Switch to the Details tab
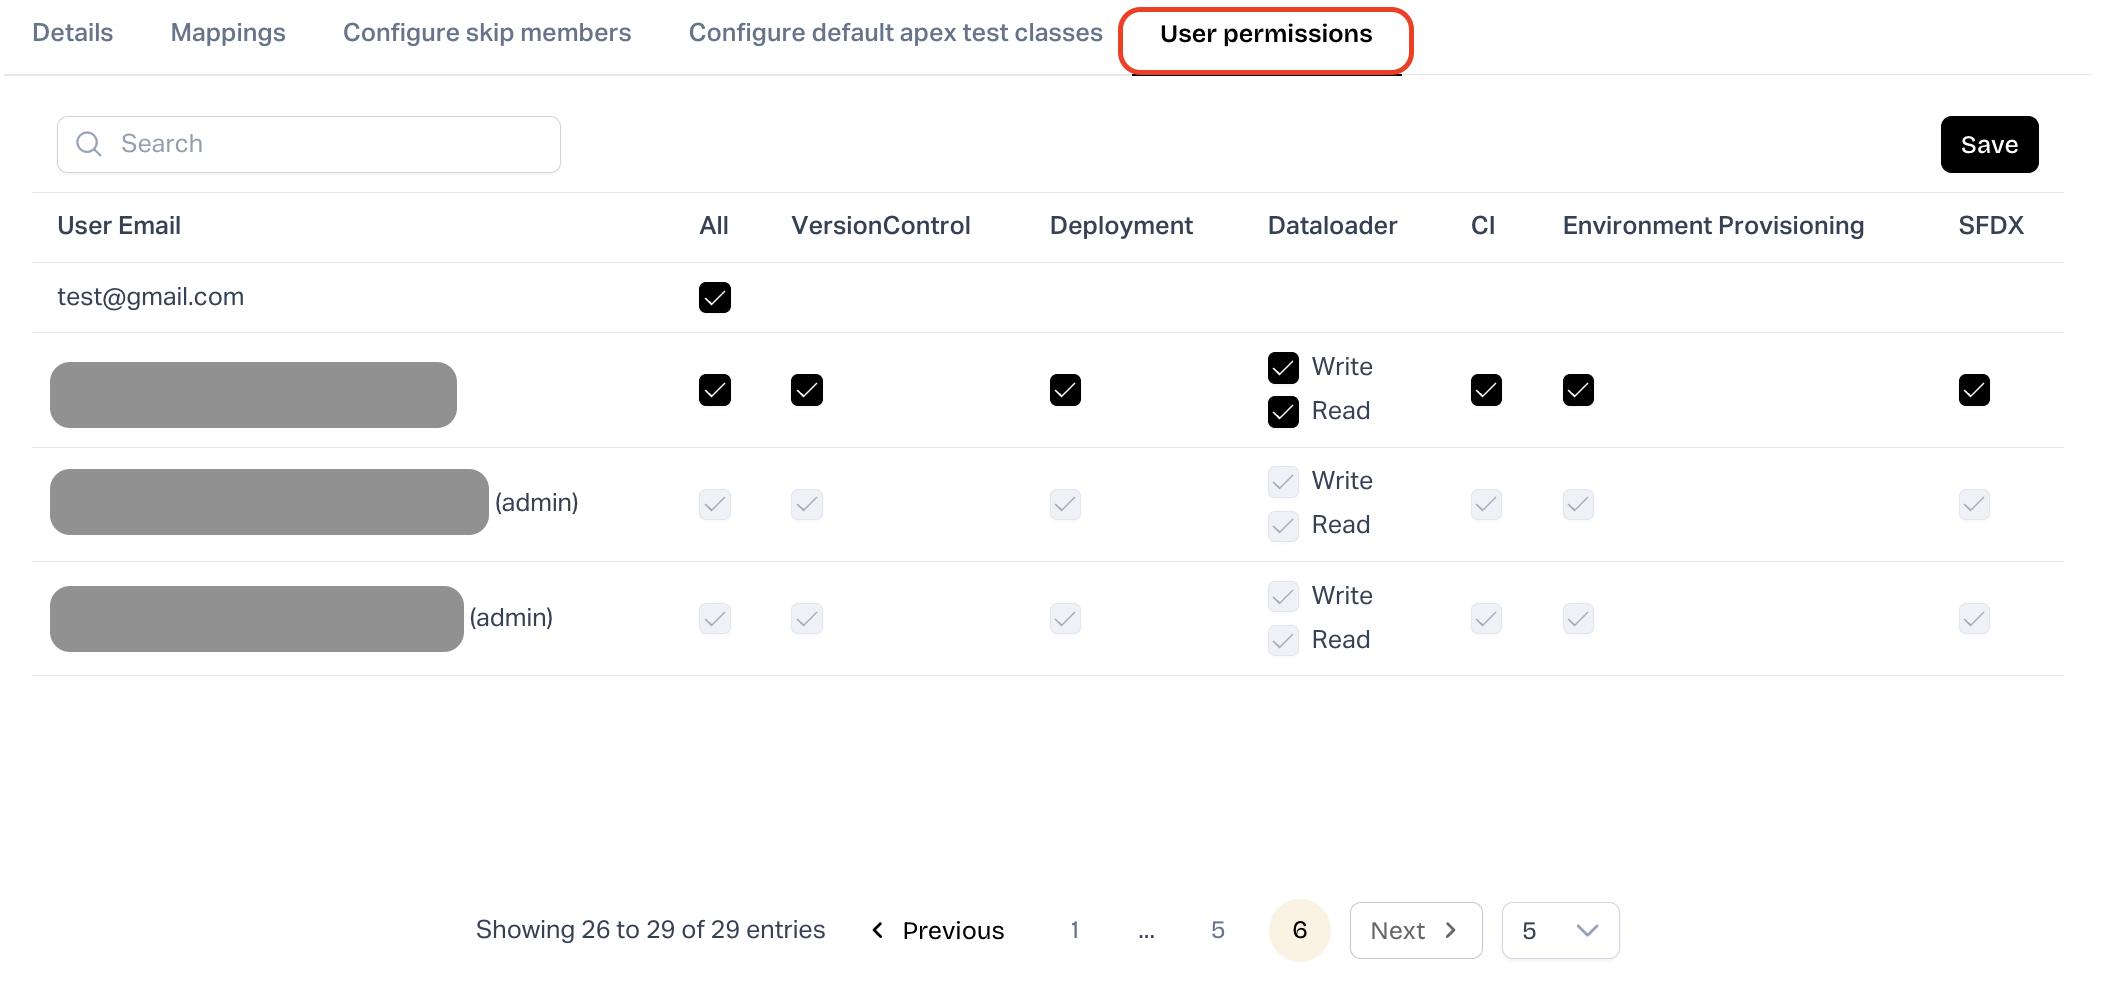Image resolution: width=2110 pixels, height=988 pixels. pos(73,33)
